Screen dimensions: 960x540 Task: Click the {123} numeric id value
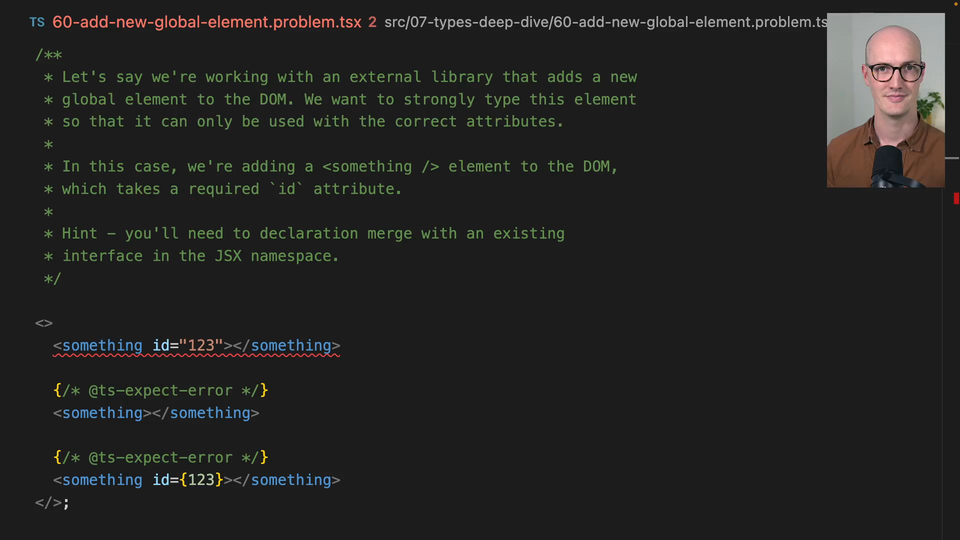[x=201, y=480]
